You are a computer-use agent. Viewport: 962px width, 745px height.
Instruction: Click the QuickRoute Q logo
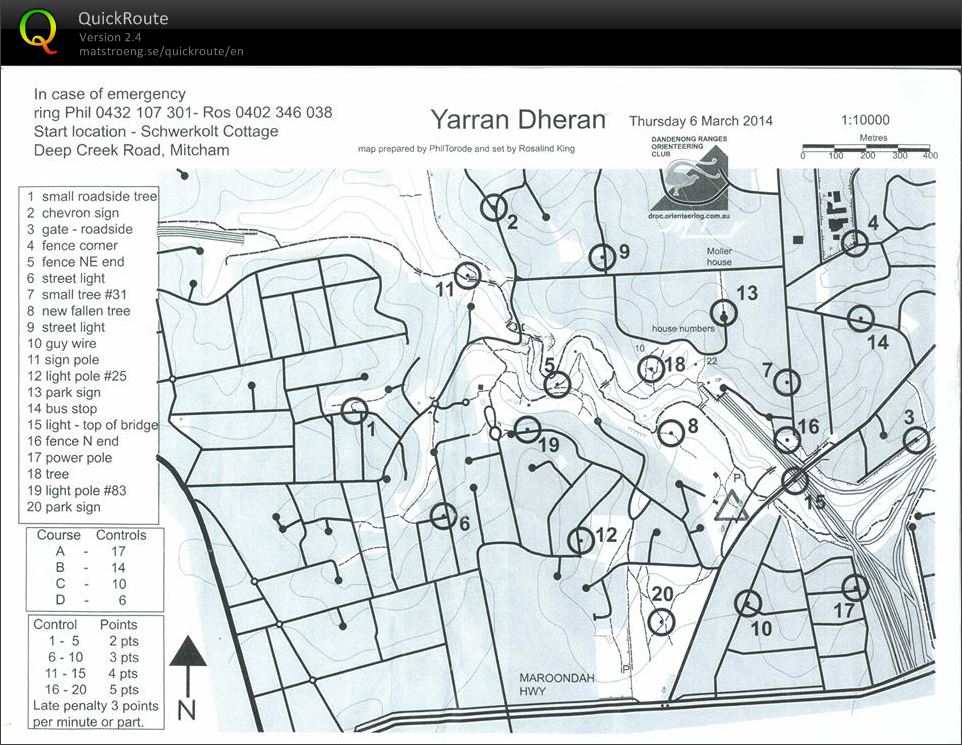[38, 30]
